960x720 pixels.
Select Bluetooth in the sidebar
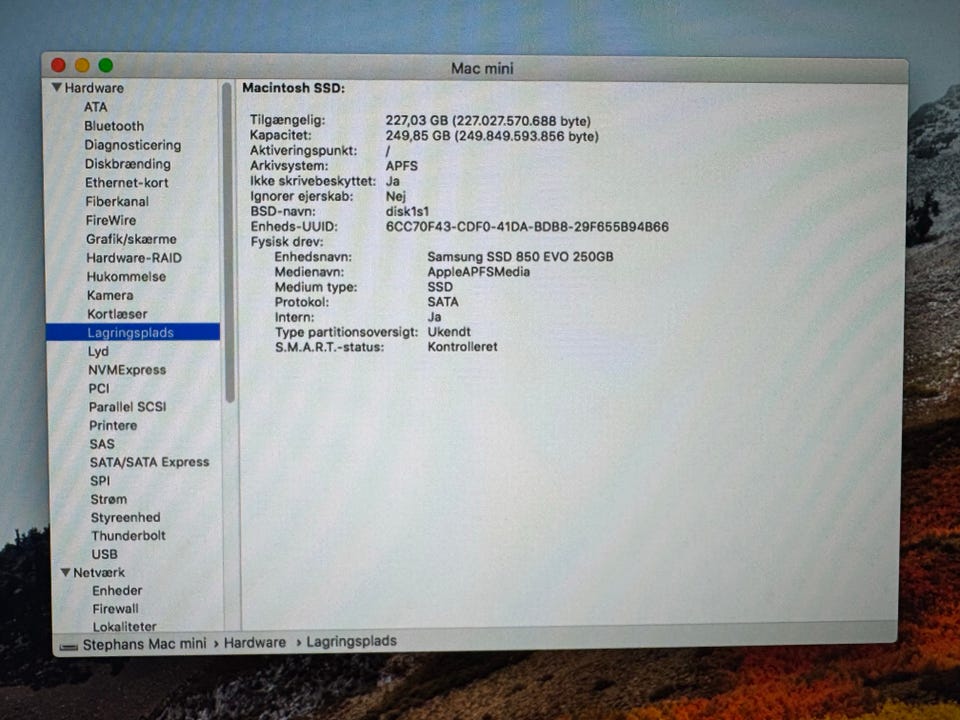(114, 126)
